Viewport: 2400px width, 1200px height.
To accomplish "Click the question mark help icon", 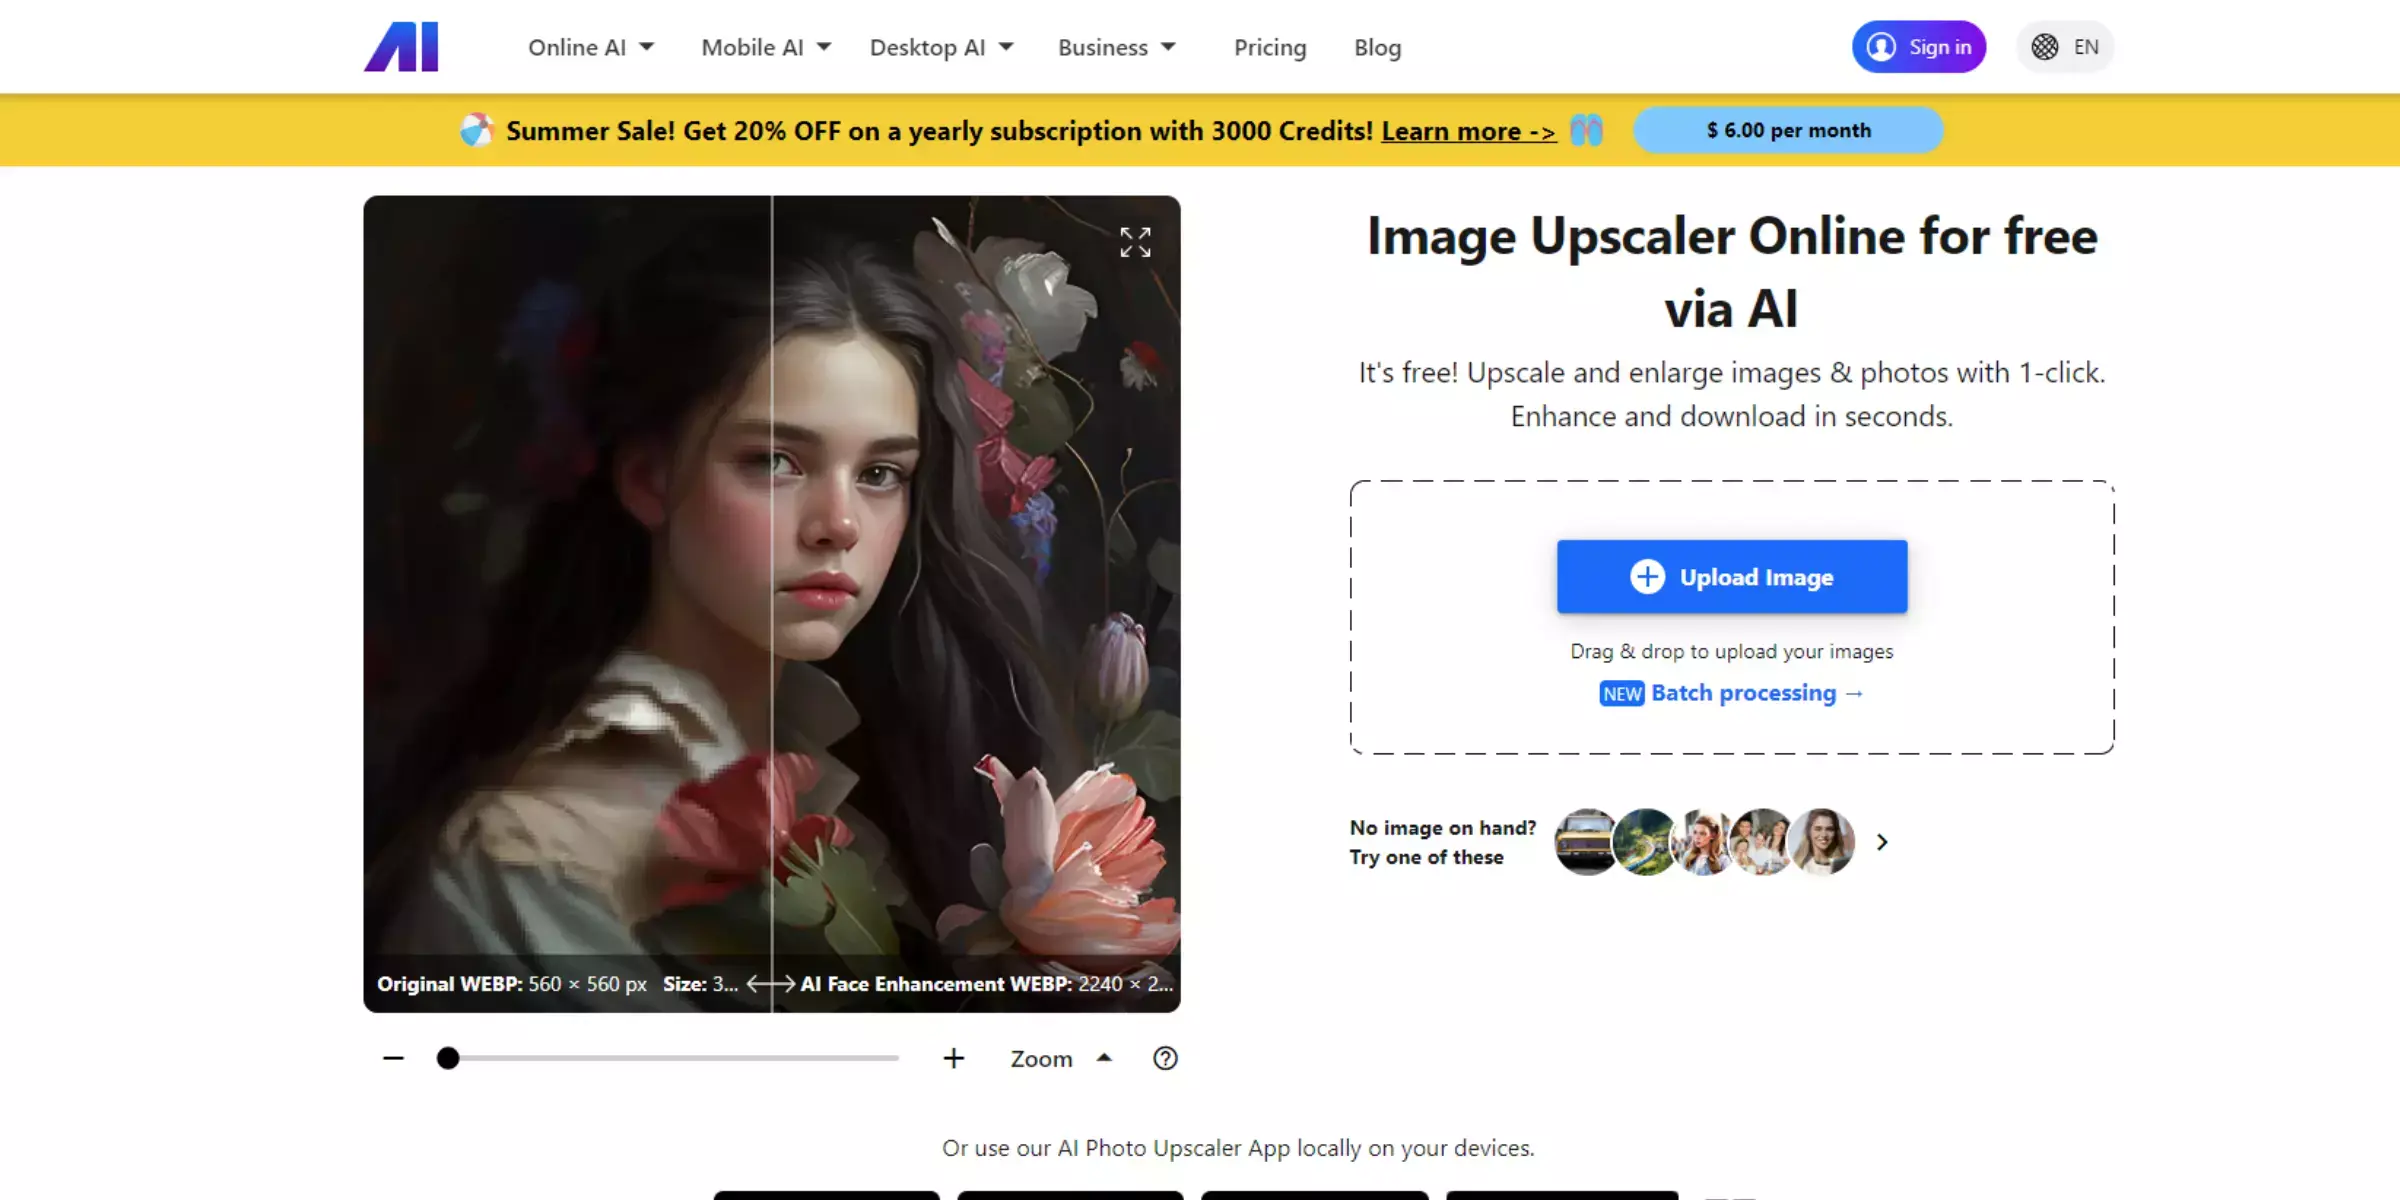I will tap(1166, 1058).
